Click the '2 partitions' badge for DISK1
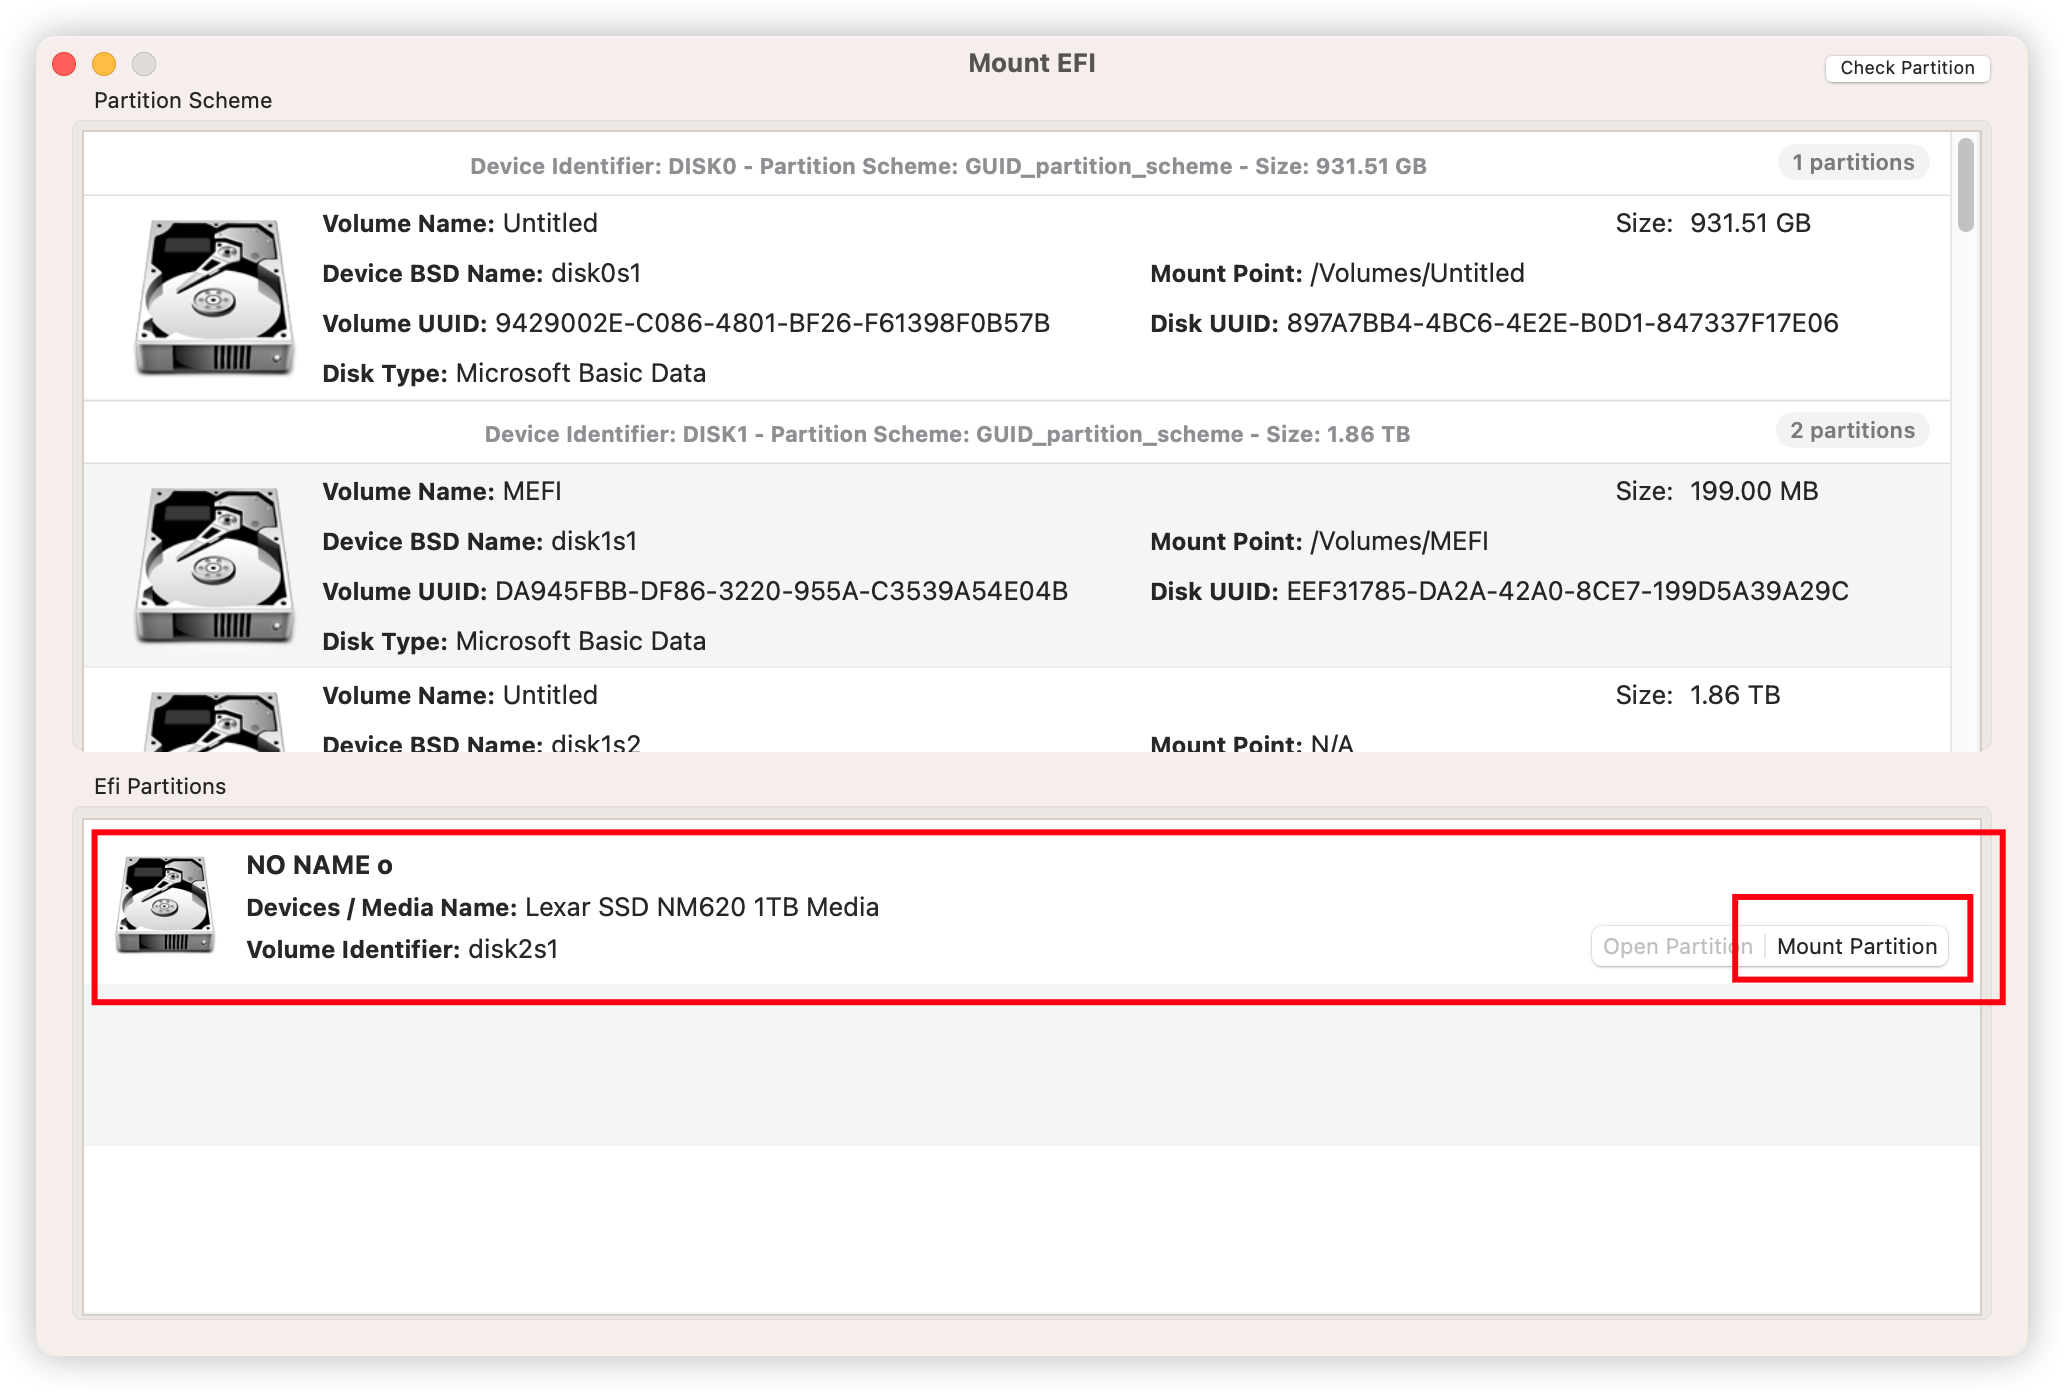 coord(1852,431)
